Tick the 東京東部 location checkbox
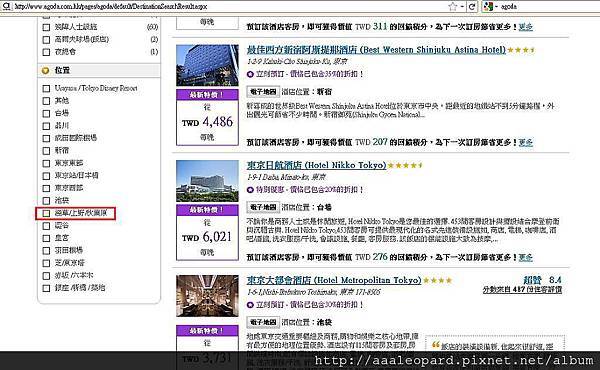 point(46,163)
